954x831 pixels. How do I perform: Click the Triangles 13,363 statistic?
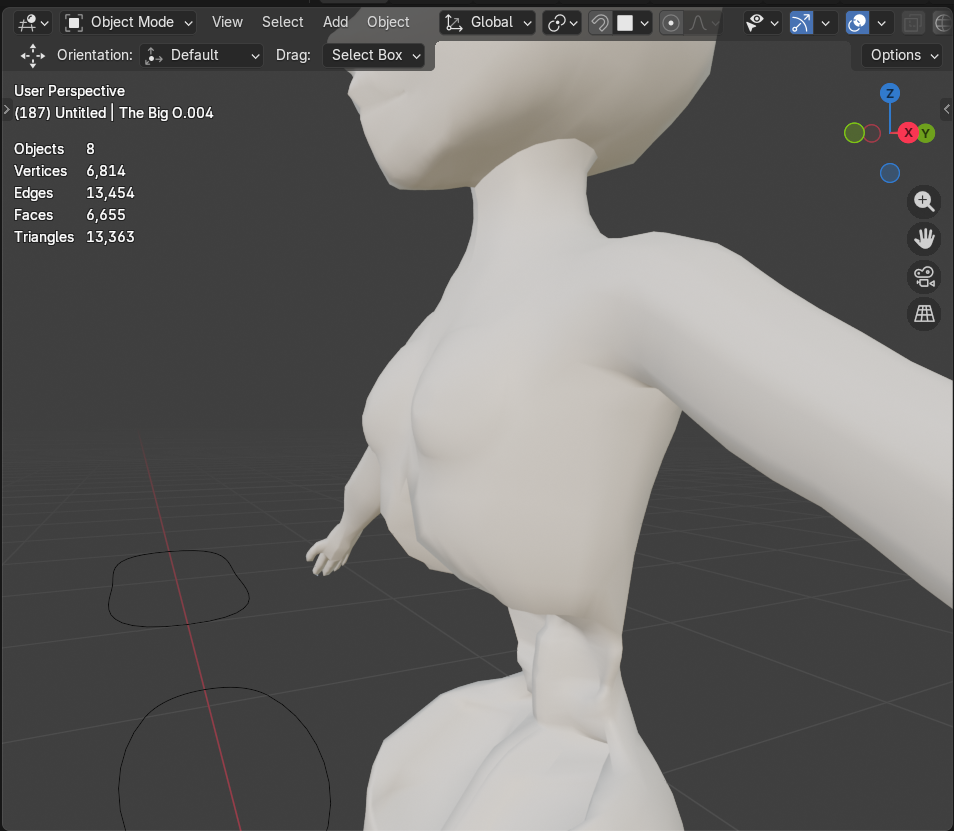74,237
